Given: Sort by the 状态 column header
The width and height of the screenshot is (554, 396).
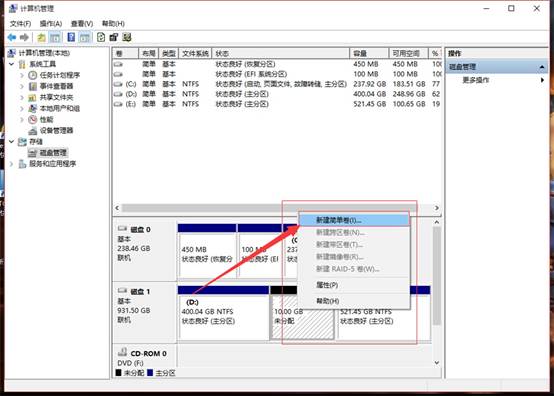Looking at the screenshot, I should (281, 53).
